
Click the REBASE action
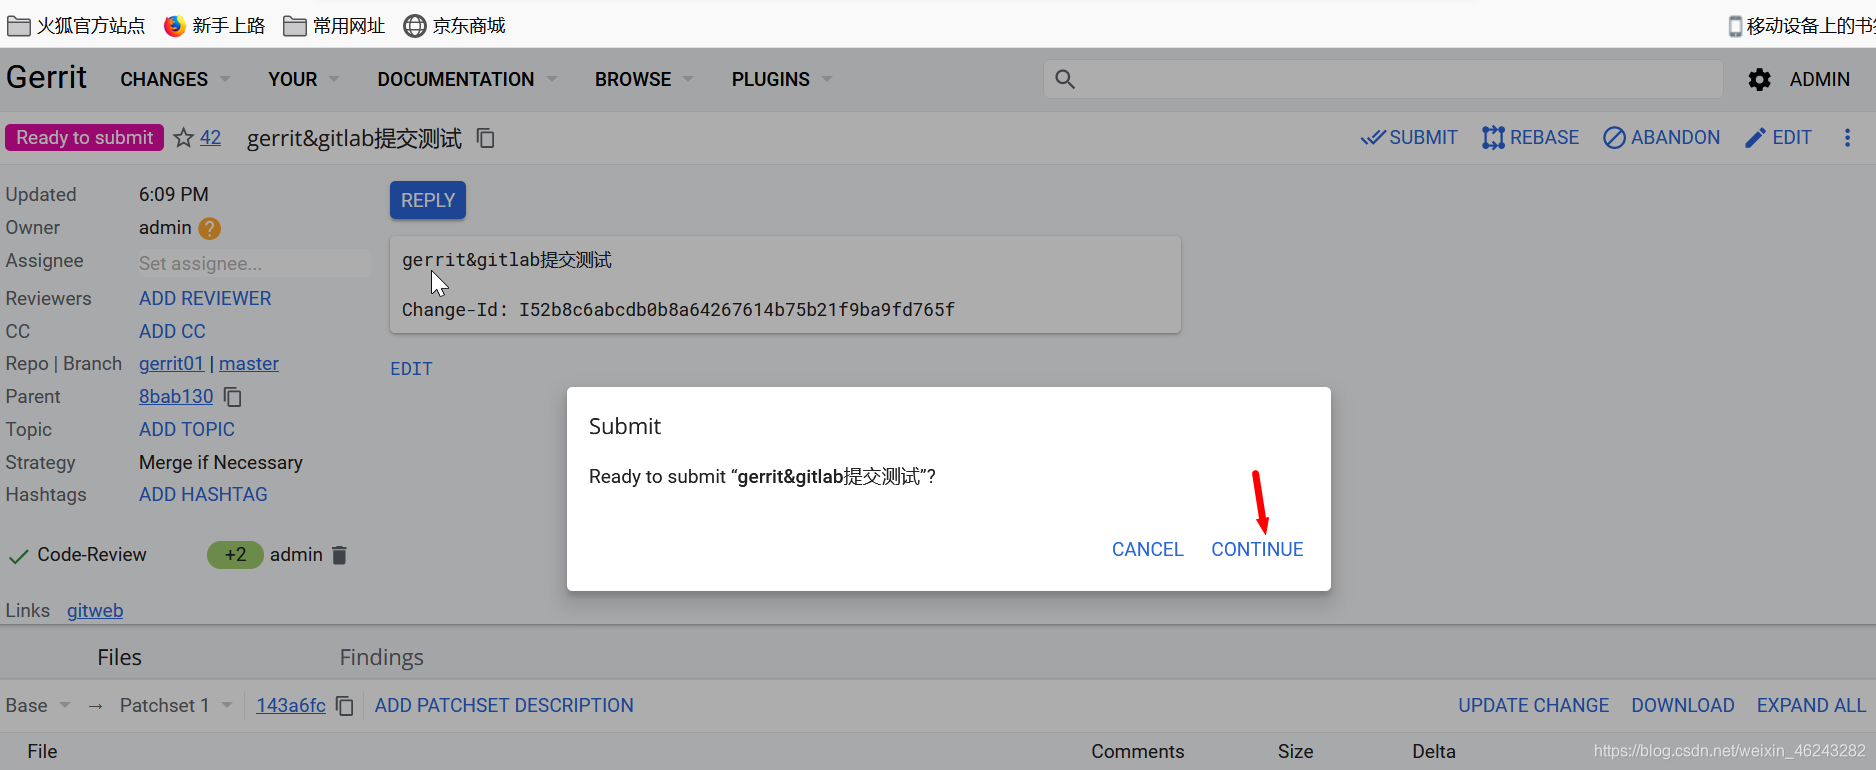click(1530, 138)
